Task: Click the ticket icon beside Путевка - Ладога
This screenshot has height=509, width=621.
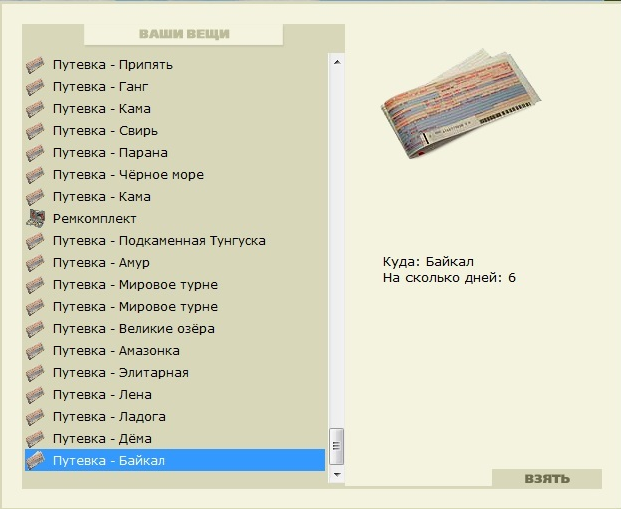Action: (35, 417)
